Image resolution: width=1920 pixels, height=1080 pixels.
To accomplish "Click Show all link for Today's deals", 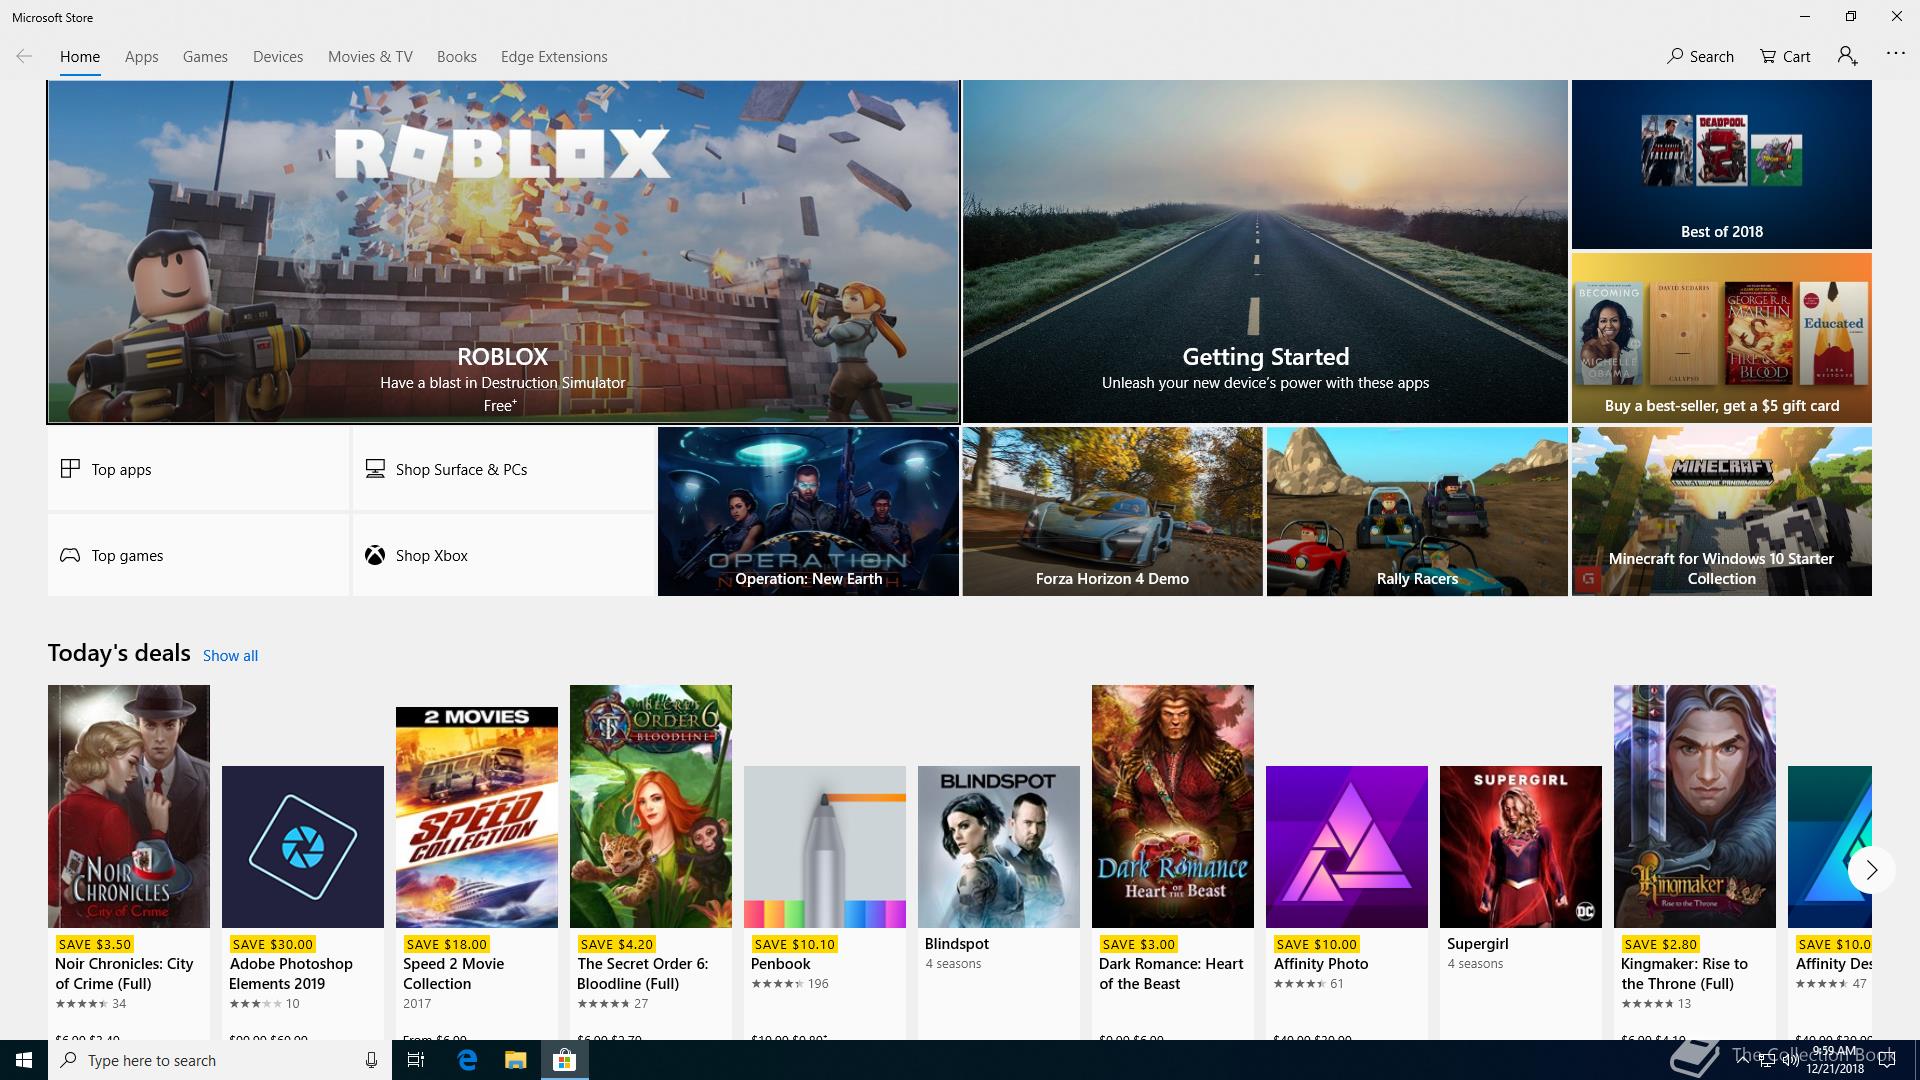I will point(230,656).
